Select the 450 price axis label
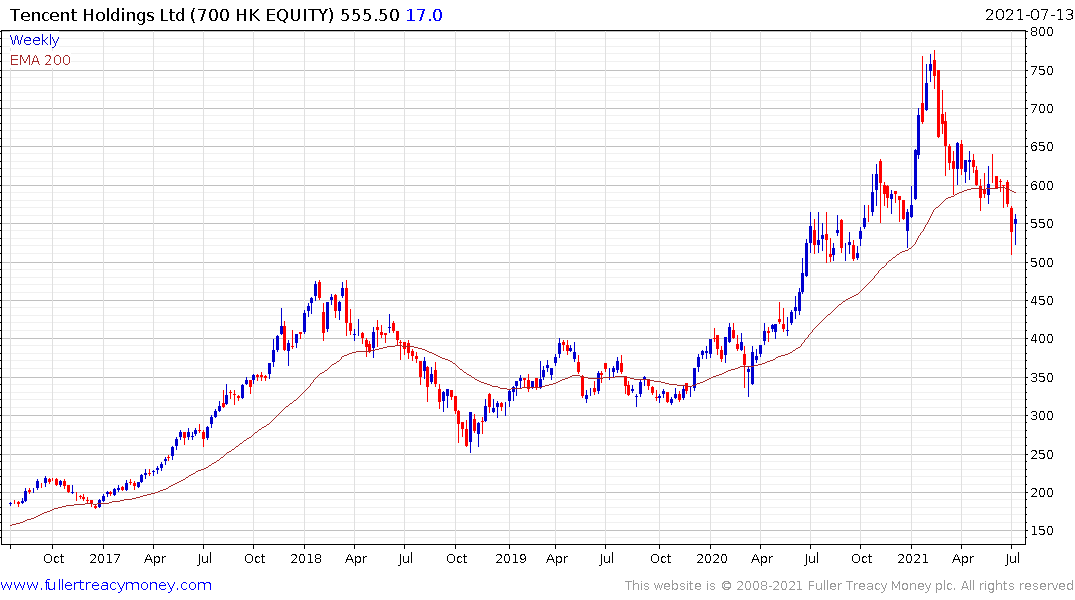This screenshot has height=600, width=1075. tap(1042, 300)
